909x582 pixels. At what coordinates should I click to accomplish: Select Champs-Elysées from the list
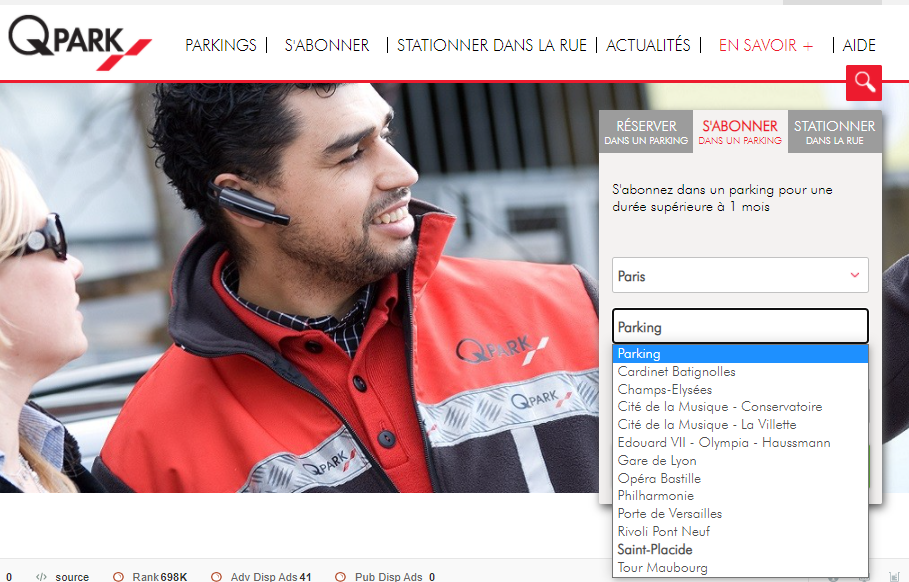click(x=740, y=390)
